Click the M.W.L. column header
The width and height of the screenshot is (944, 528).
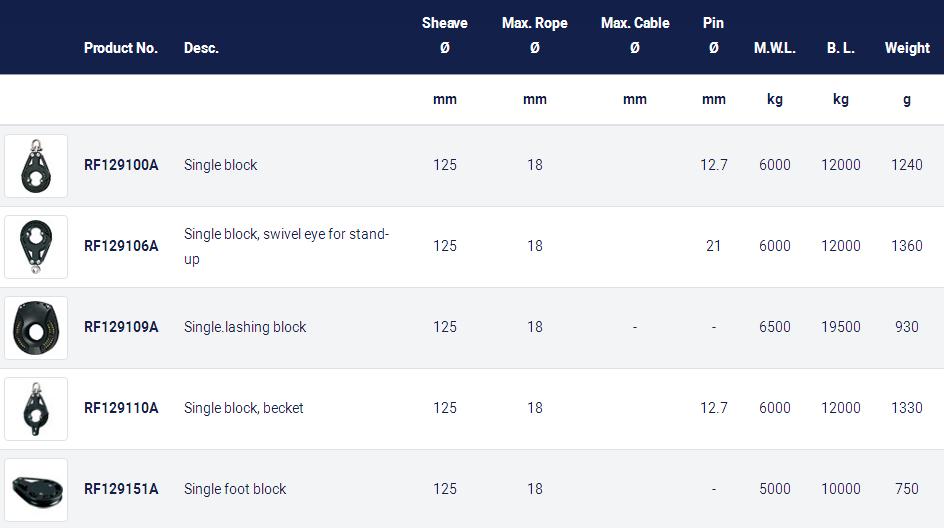click(775, 48)
